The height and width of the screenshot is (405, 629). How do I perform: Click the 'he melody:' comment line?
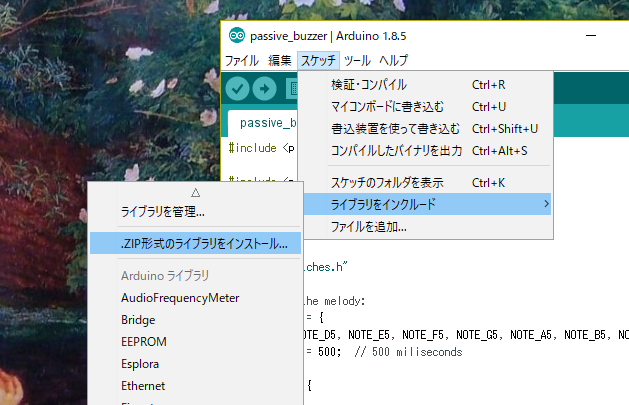coord(335,301)
